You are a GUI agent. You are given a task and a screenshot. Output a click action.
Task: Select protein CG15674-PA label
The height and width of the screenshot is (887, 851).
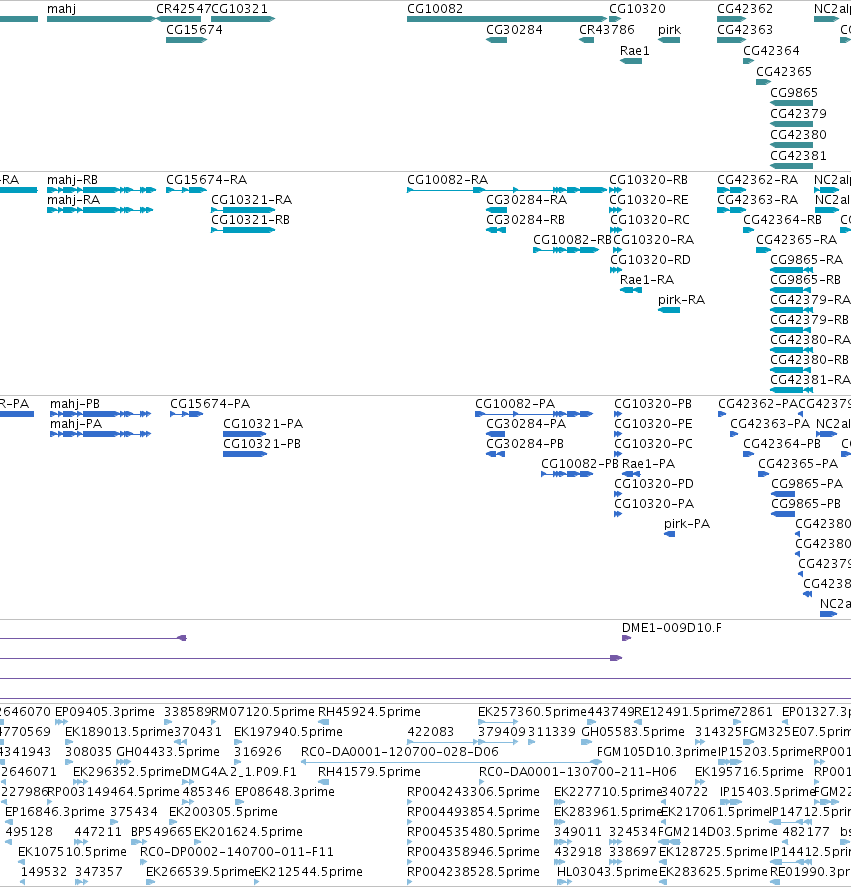point(210,403)
